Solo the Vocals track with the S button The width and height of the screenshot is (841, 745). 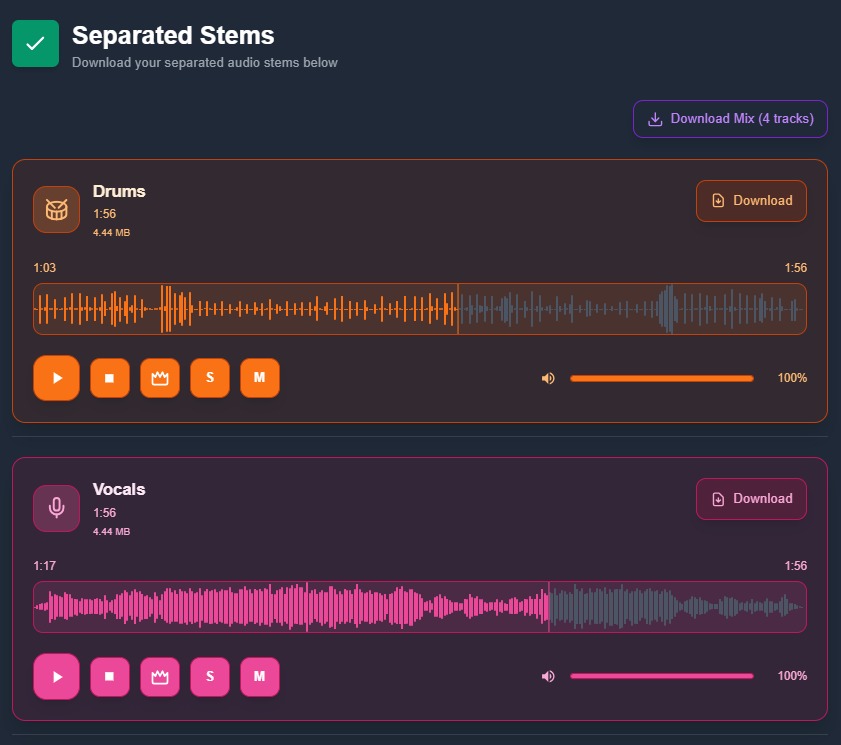tap(210, 677)
